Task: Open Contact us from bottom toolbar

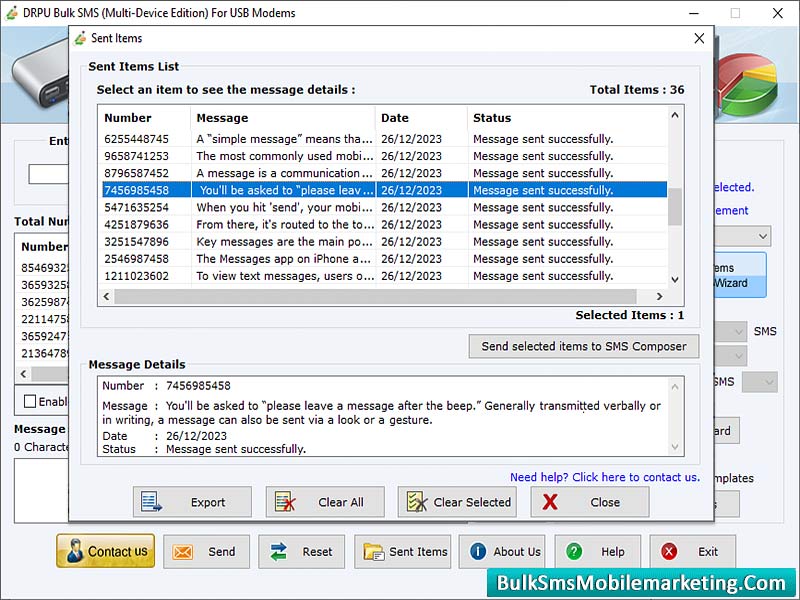Action: coord(105,551)
